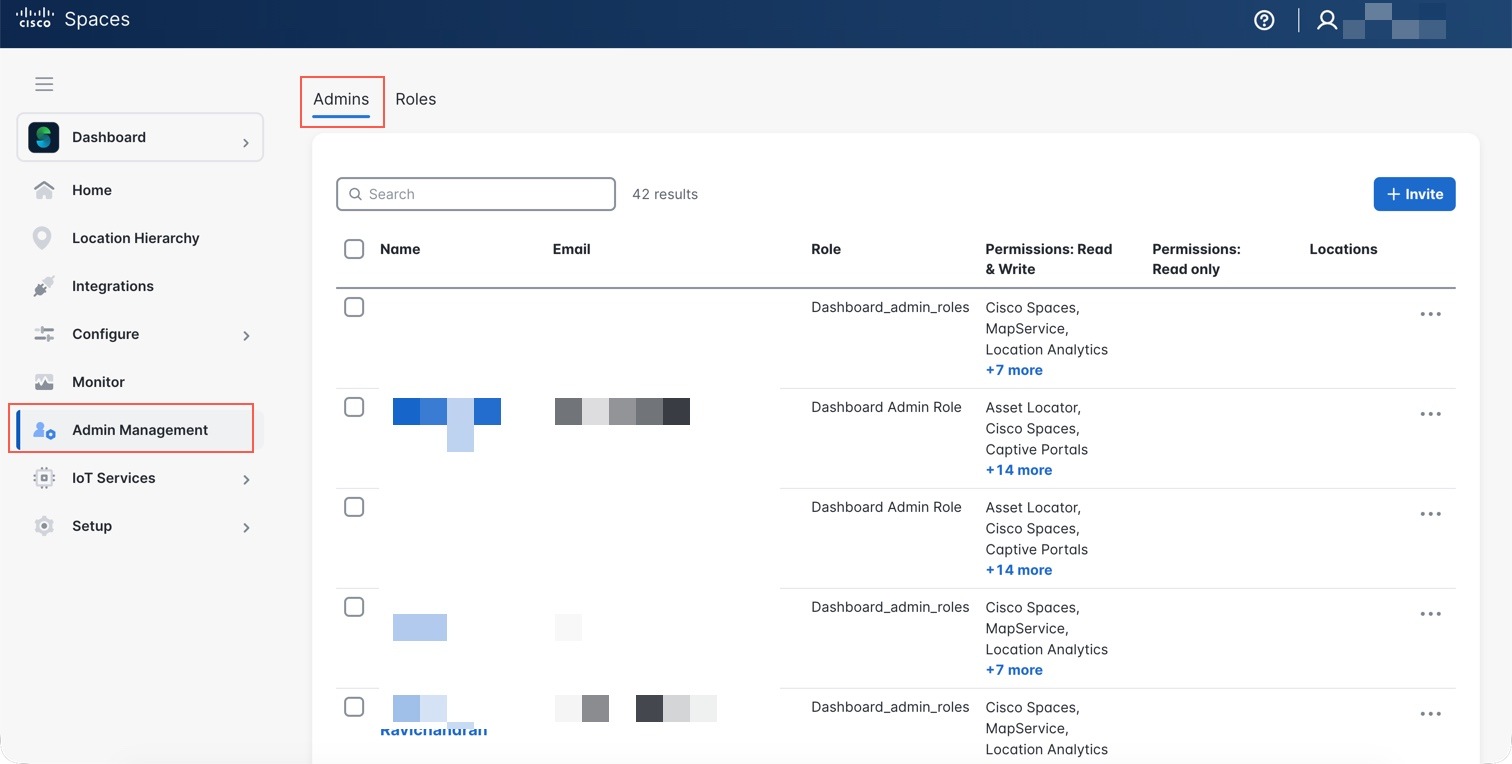Collapse the sidebar with the hamburger icon

pos(44,84)
